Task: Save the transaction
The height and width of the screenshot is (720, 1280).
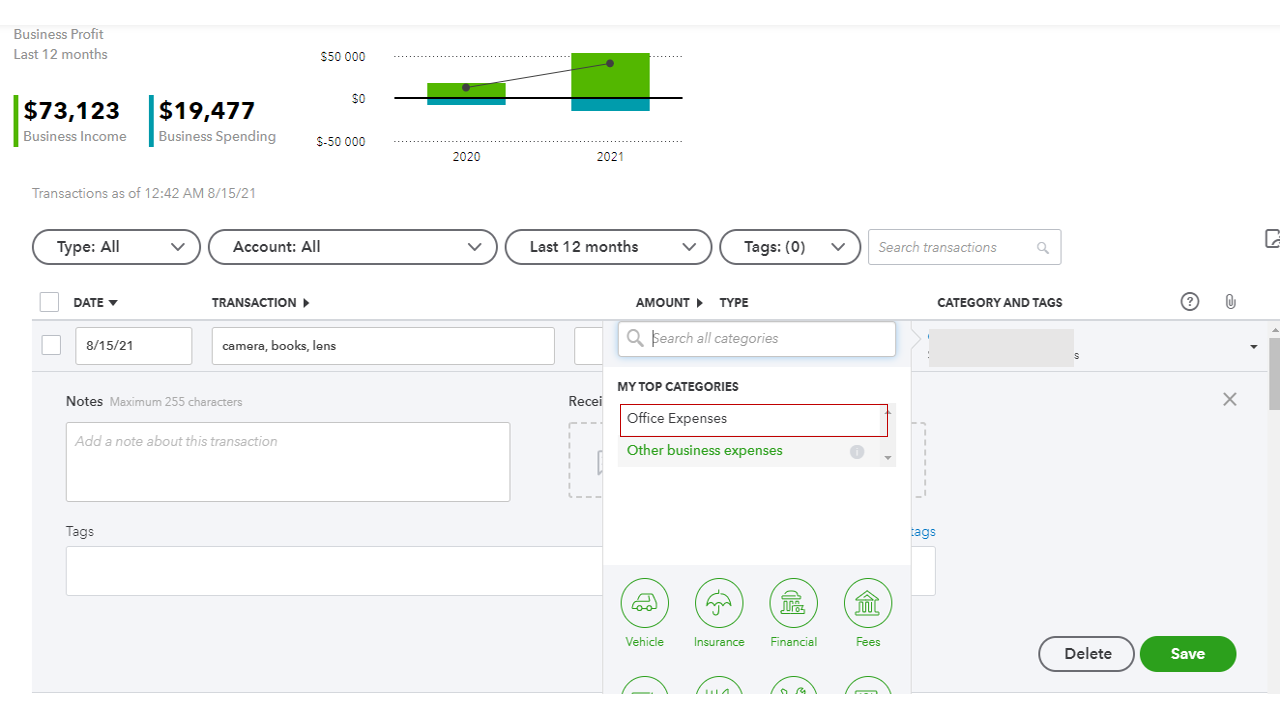Action: click(x=1188, y=654)
